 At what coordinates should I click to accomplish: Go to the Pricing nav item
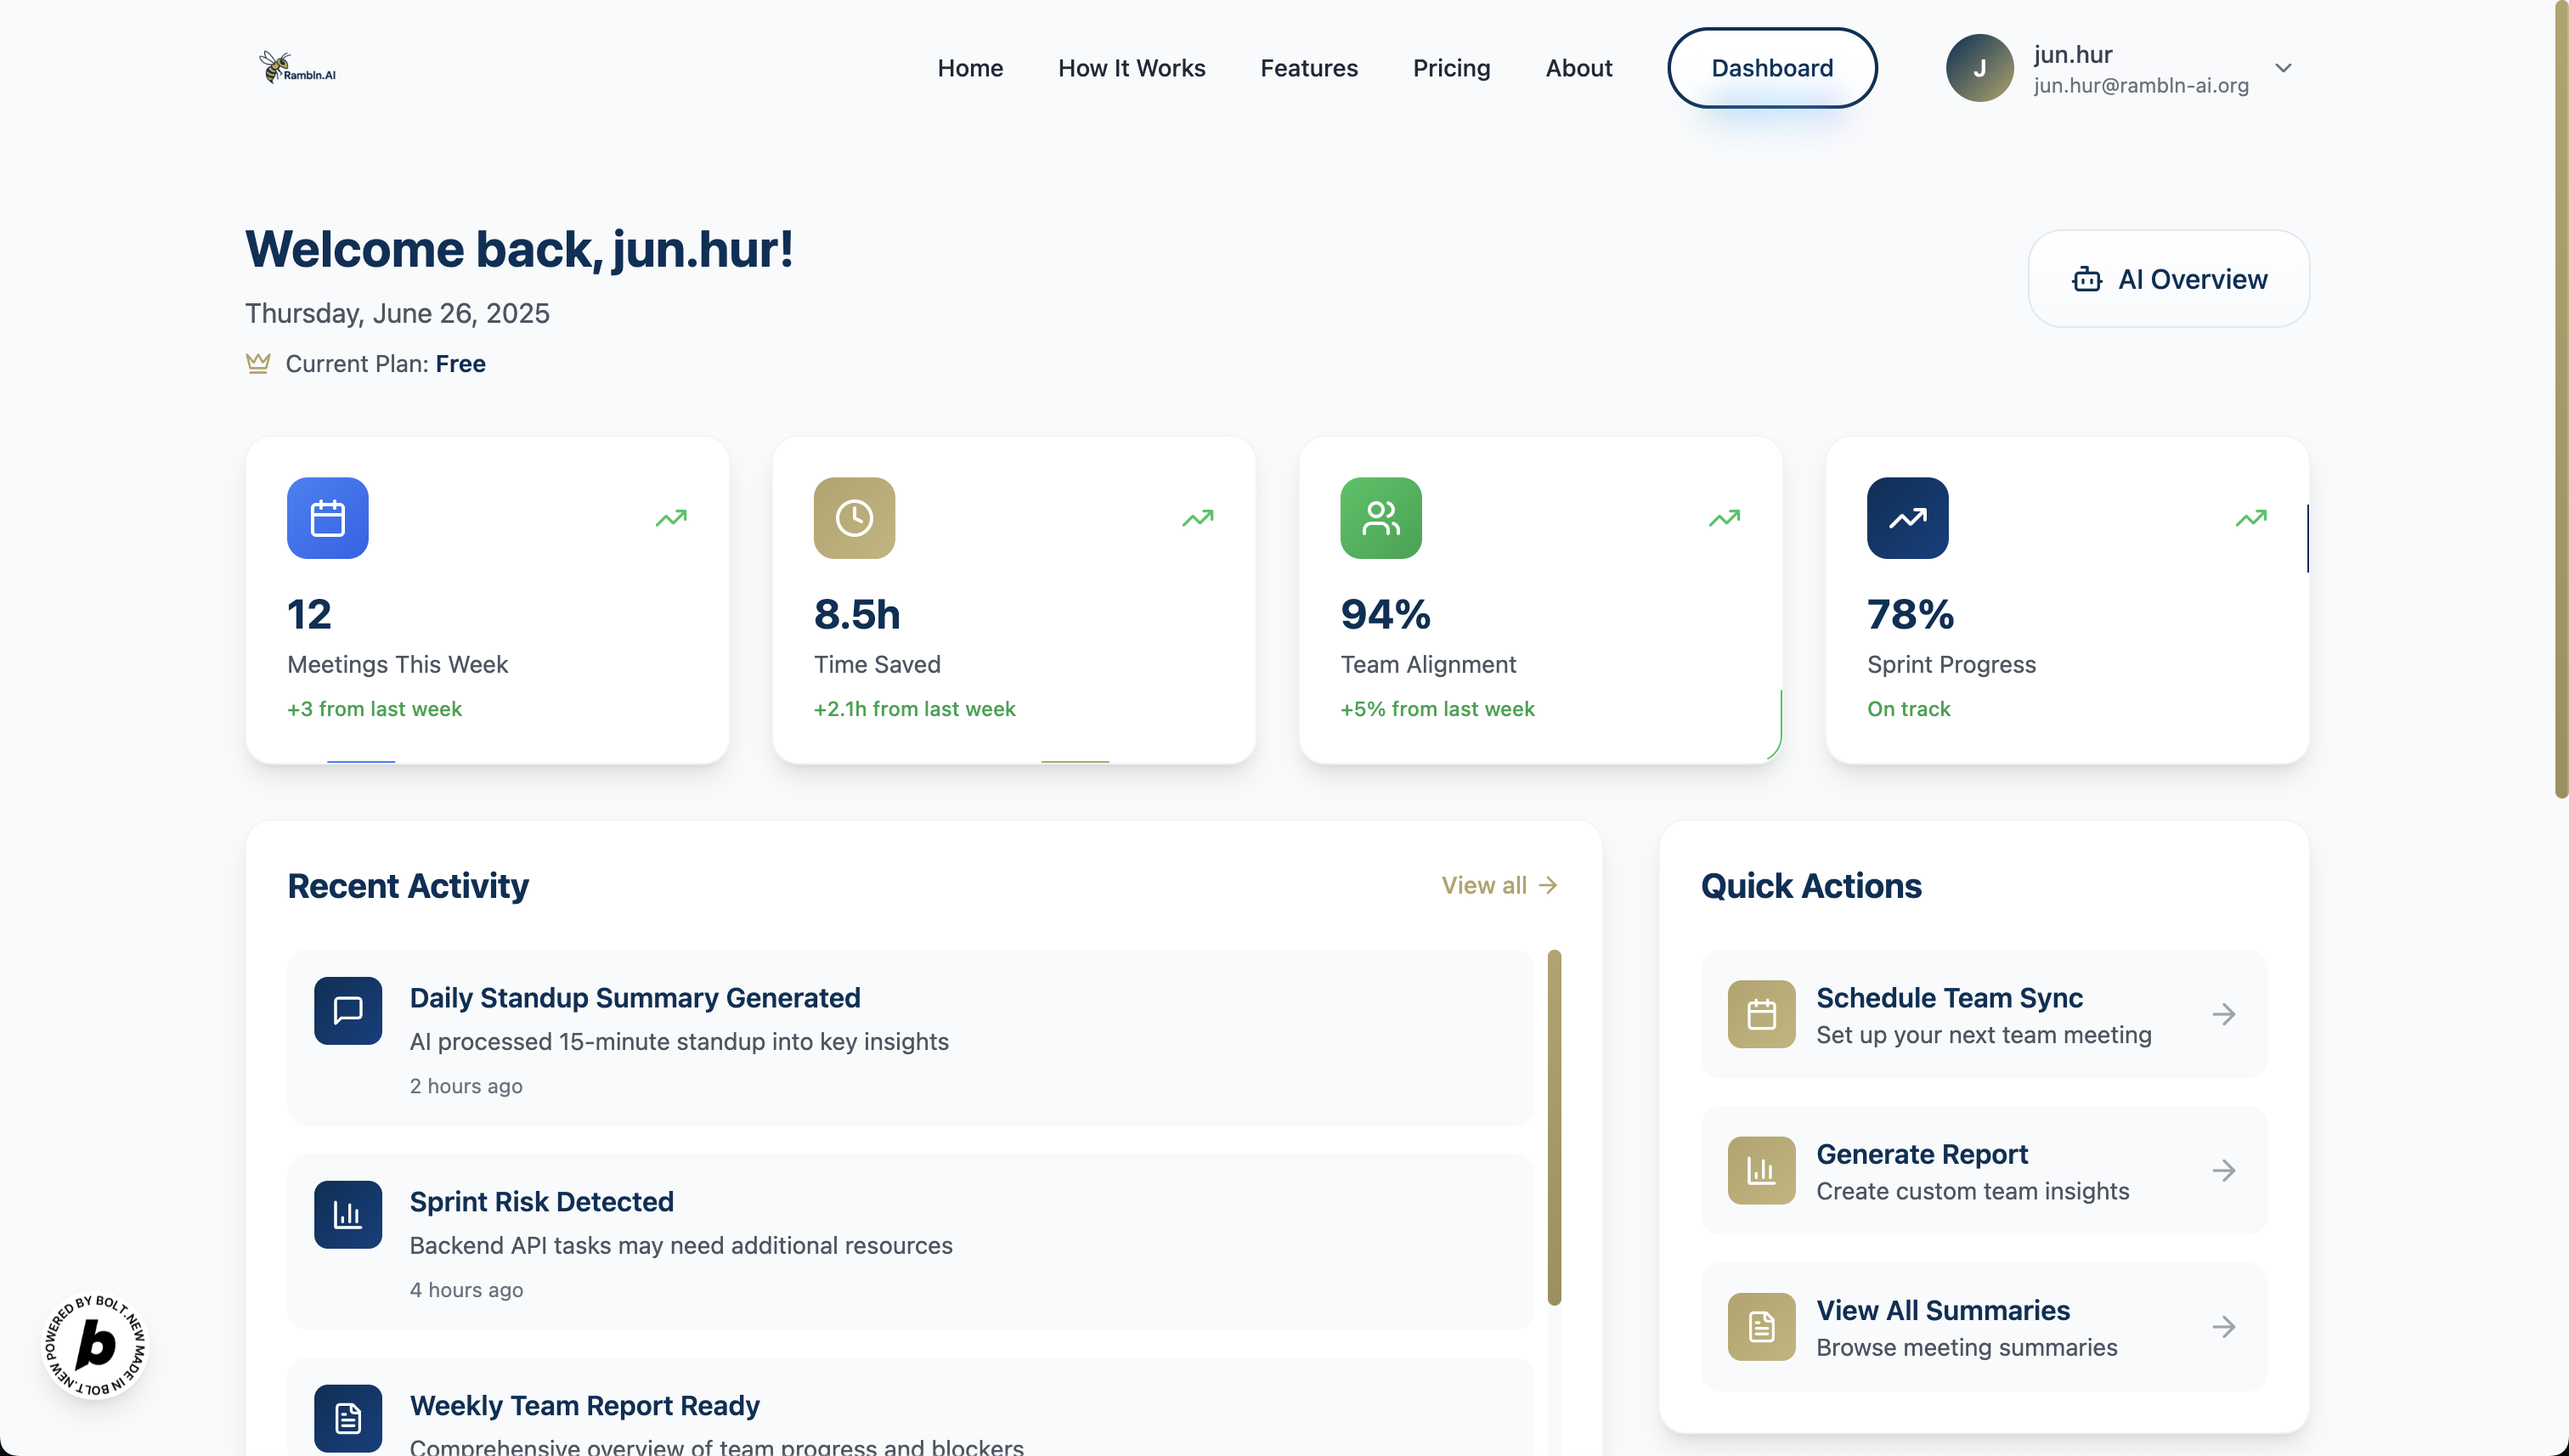click(x=1451, y=68)
